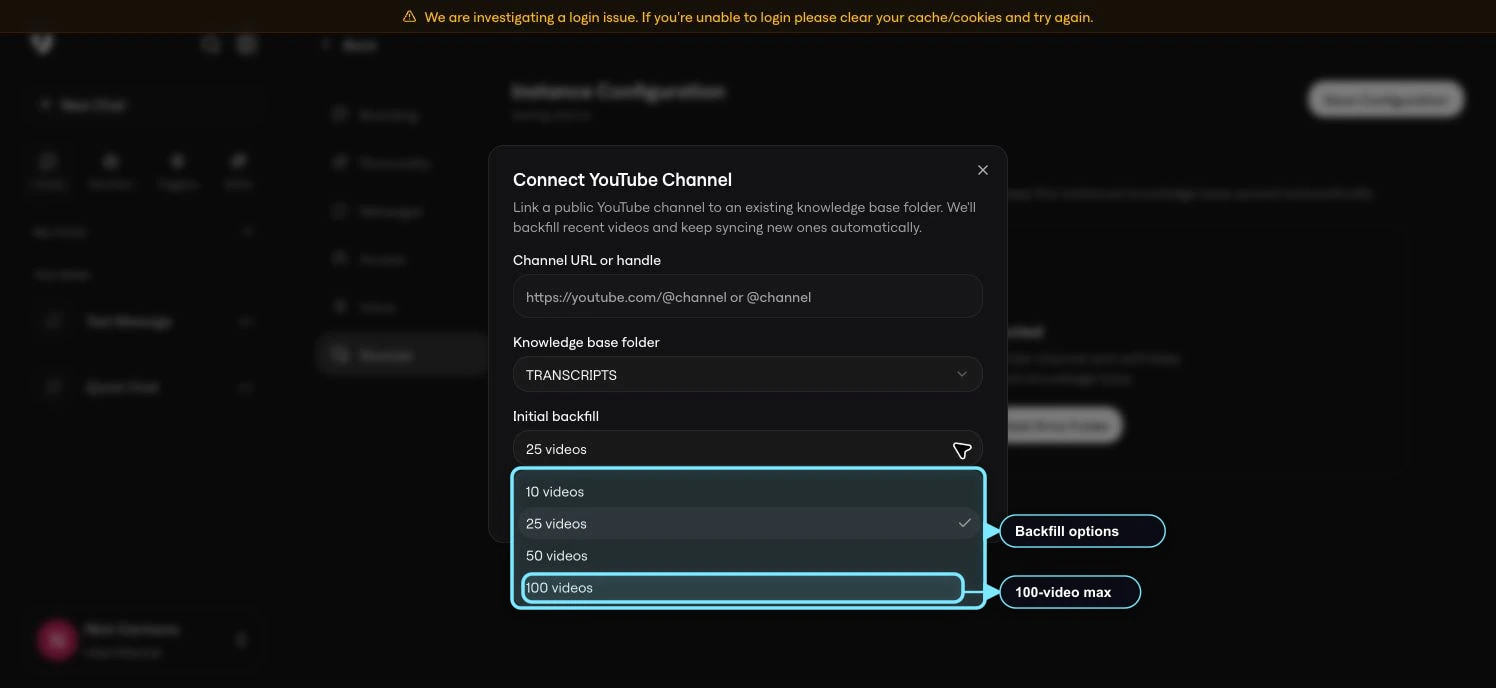Click the login issue notice text
1496x688 pixels.
point(758,17)
